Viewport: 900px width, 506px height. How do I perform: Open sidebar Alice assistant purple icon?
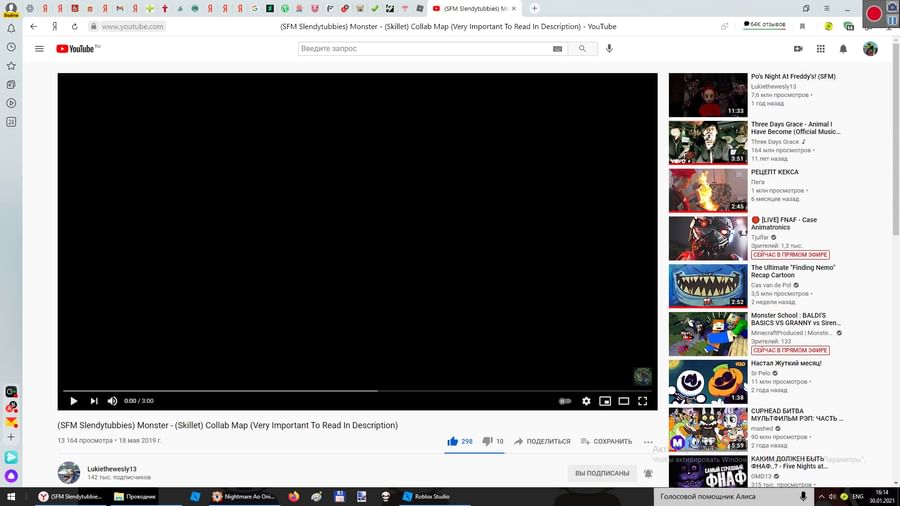click(x=11, y=476)
